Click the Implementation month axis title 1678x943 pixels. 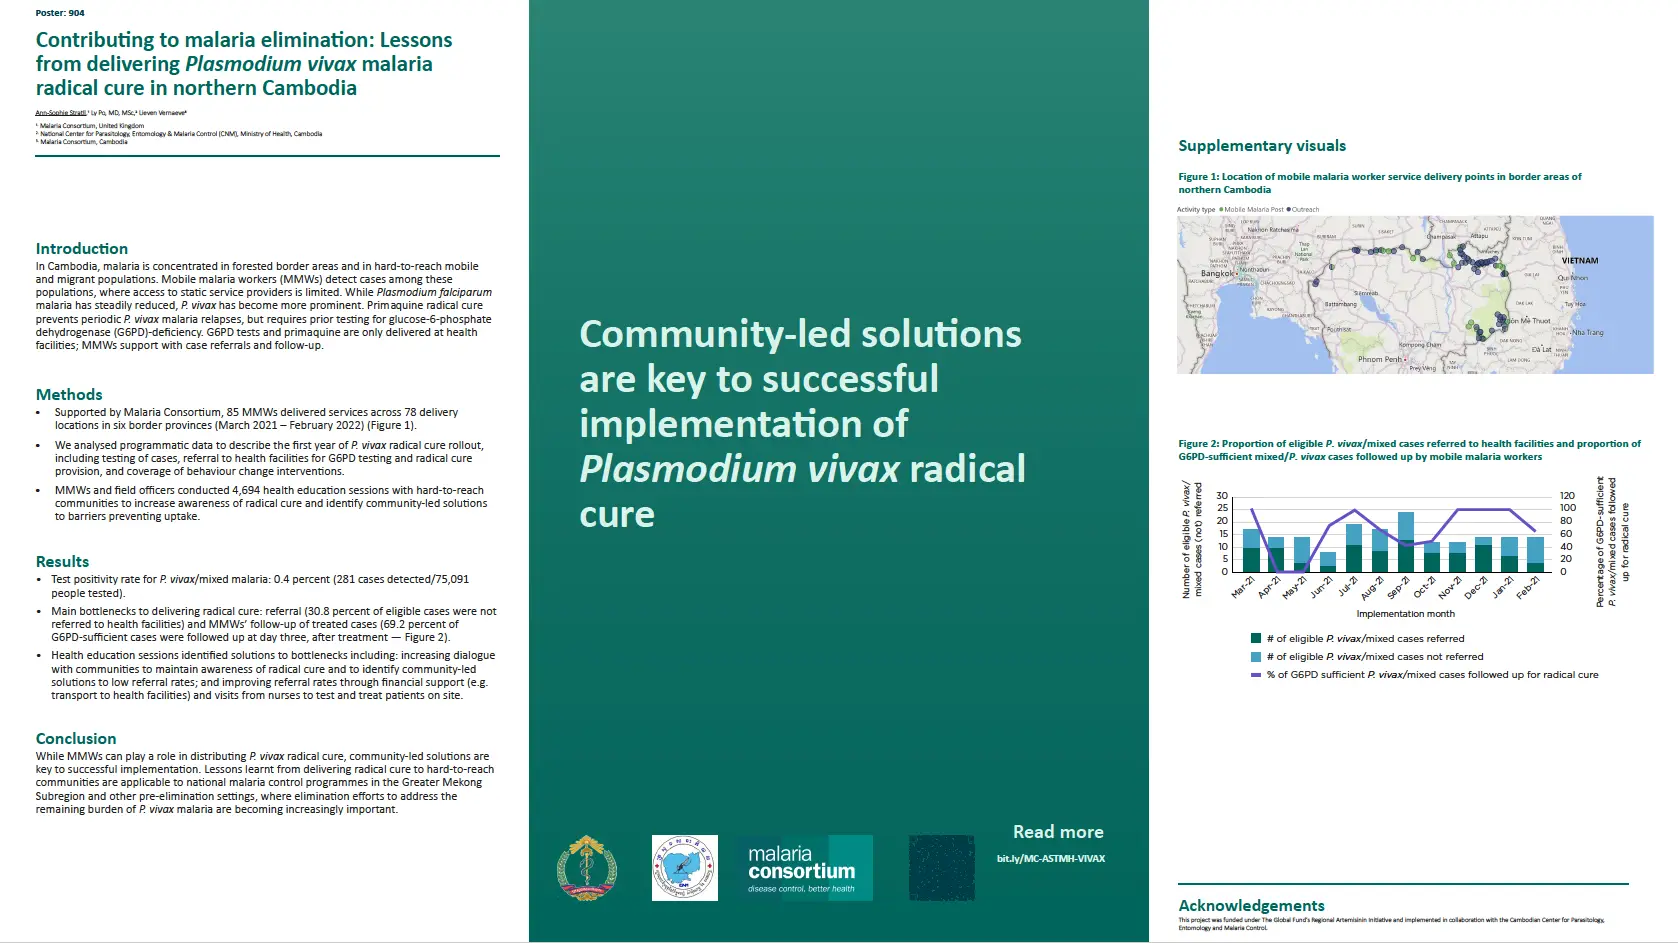[x=1405, y=614]
